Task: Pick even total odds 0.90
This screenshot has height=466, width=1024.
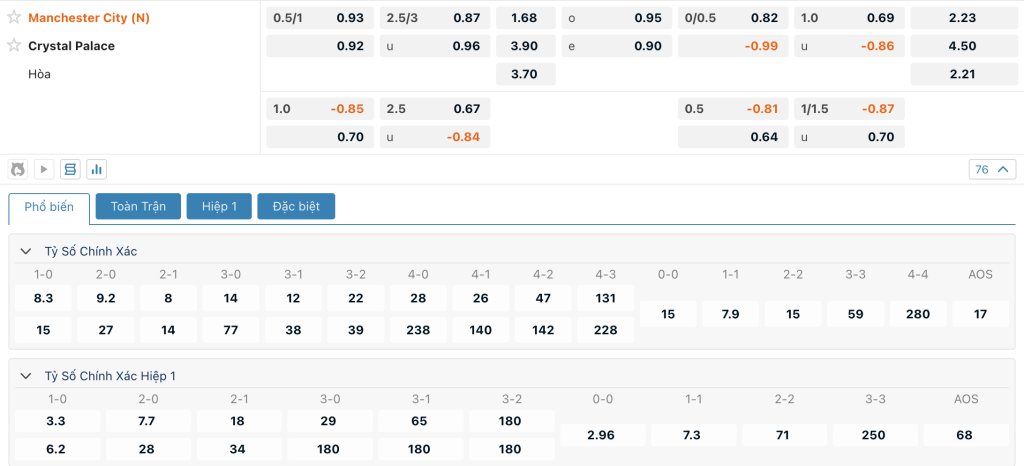Action: click(616, 46)
